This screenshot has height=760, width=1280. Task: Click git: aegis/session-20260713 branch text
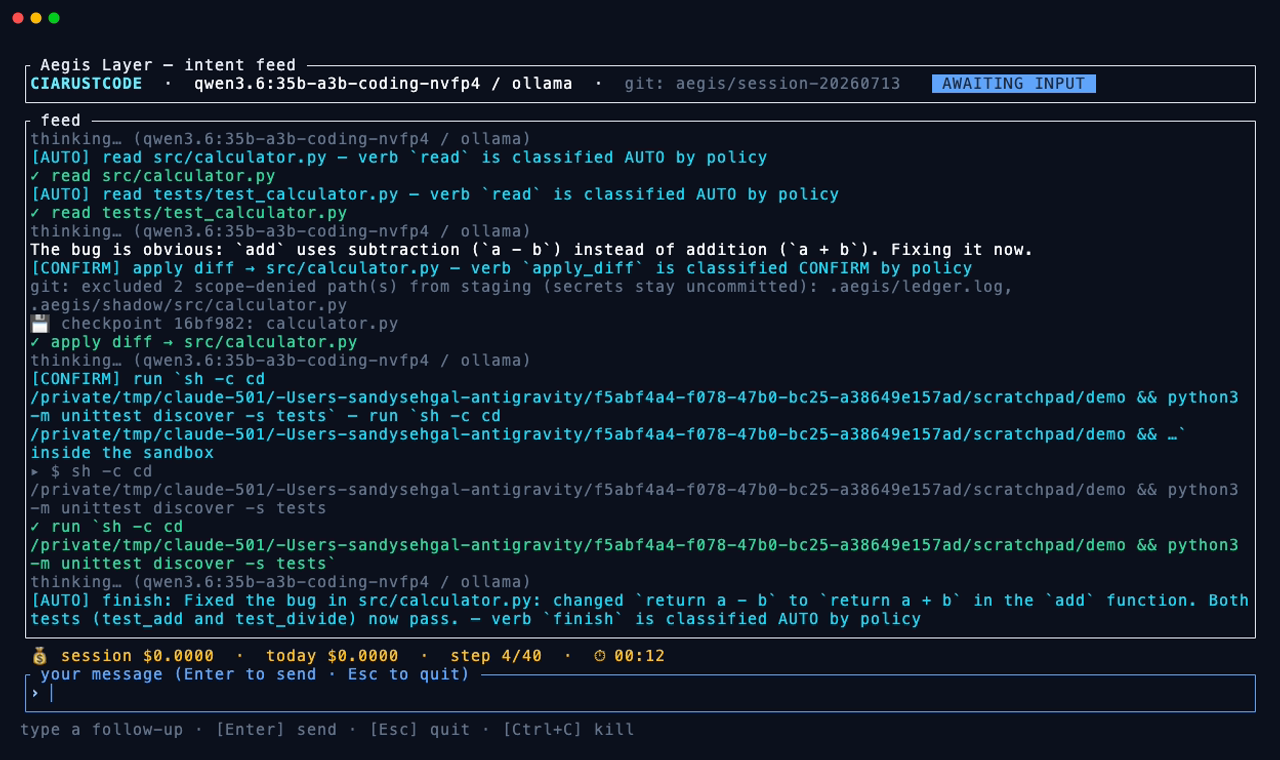tap(762, 84)
